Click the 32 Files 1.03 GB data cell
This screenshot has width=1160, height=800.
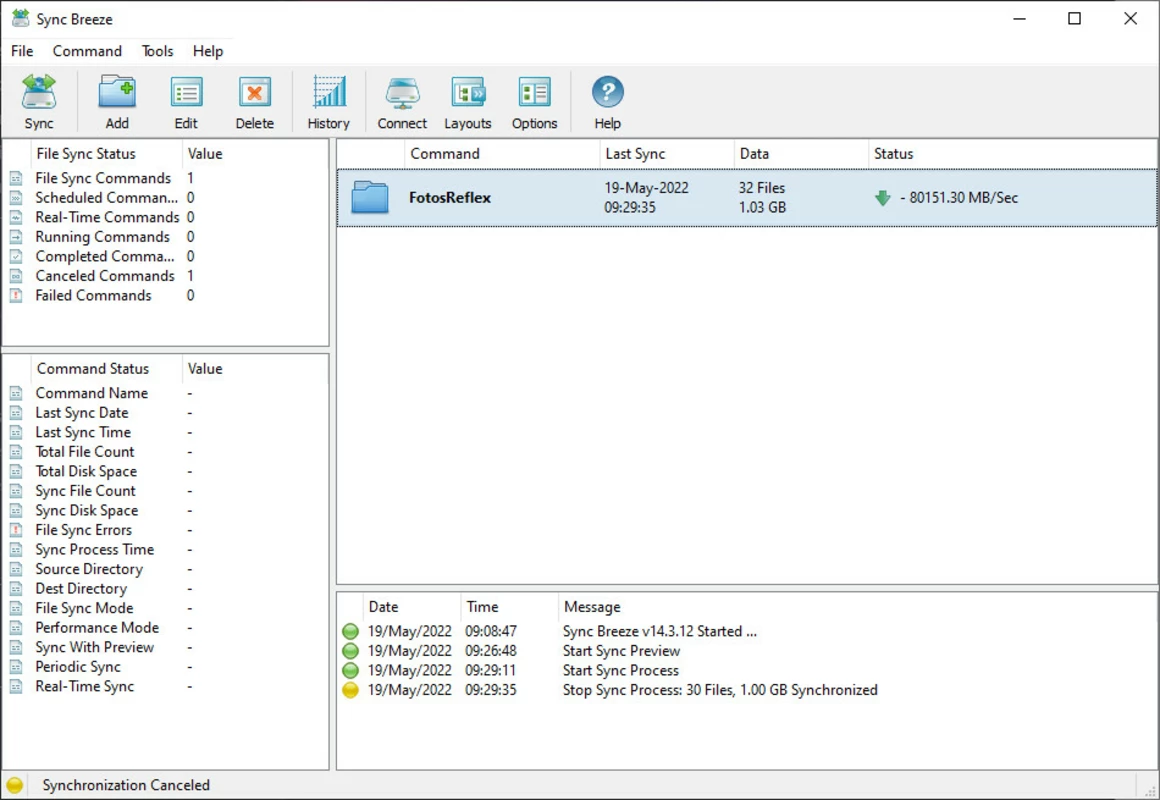[x=762, y=198]
